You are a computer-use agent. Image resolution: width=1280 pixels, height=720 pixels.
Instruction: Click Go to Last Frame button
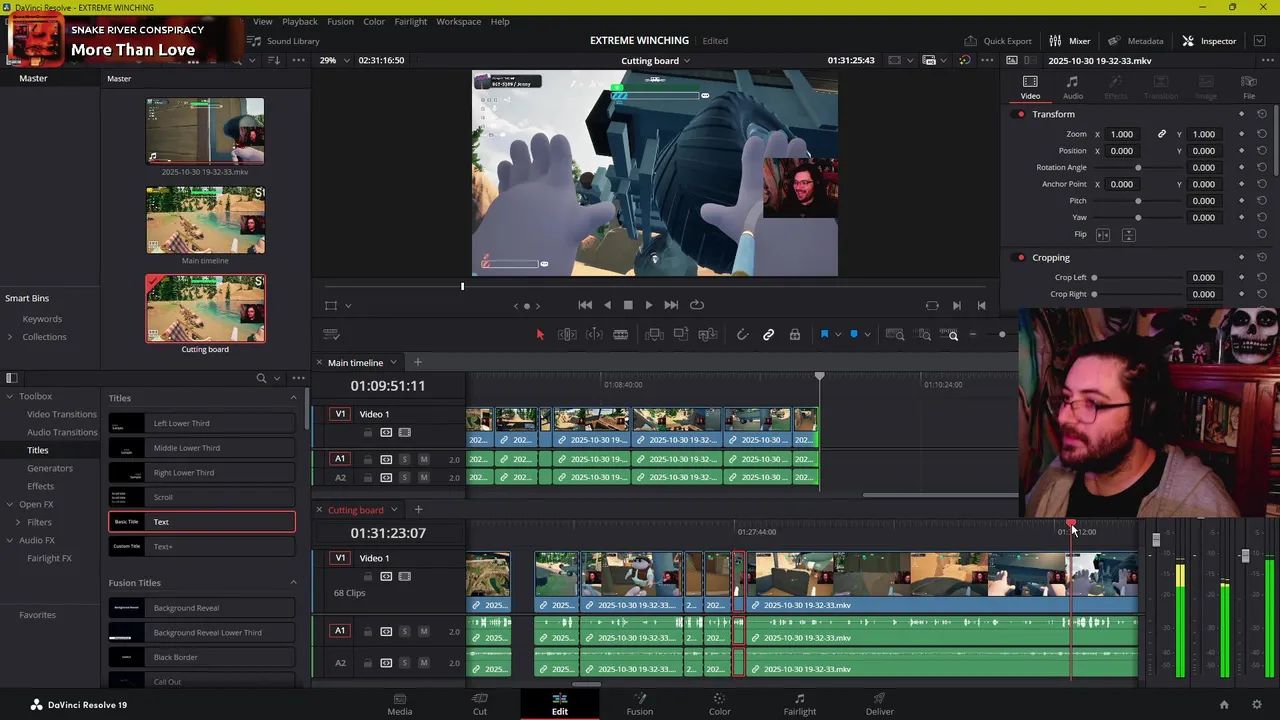coord(671,305)
